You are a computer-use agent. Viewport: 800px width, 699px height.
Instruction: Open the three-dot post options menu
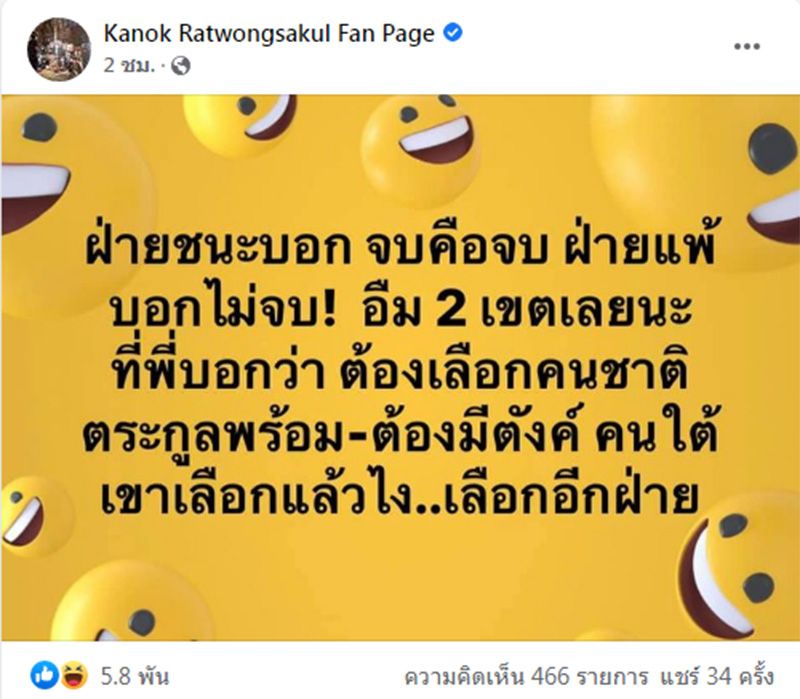point(747,46)
